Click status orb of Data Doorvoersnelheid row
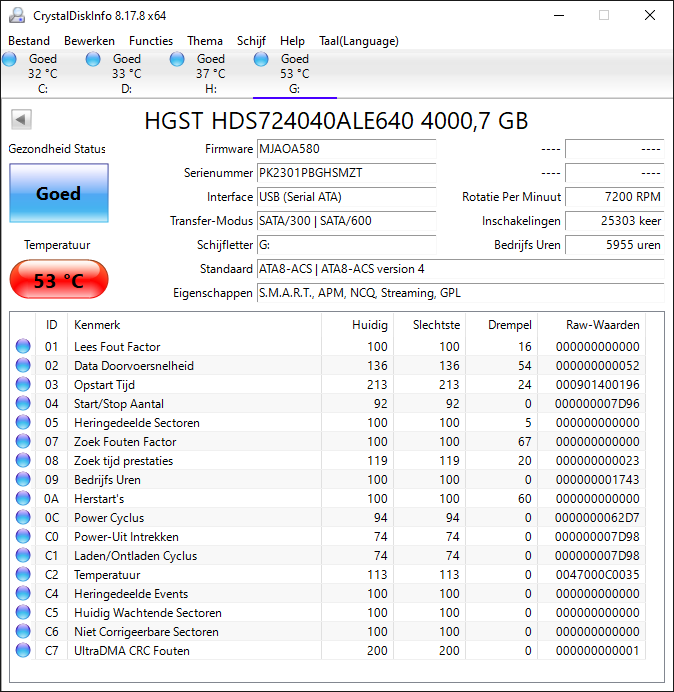 (23, 365)
